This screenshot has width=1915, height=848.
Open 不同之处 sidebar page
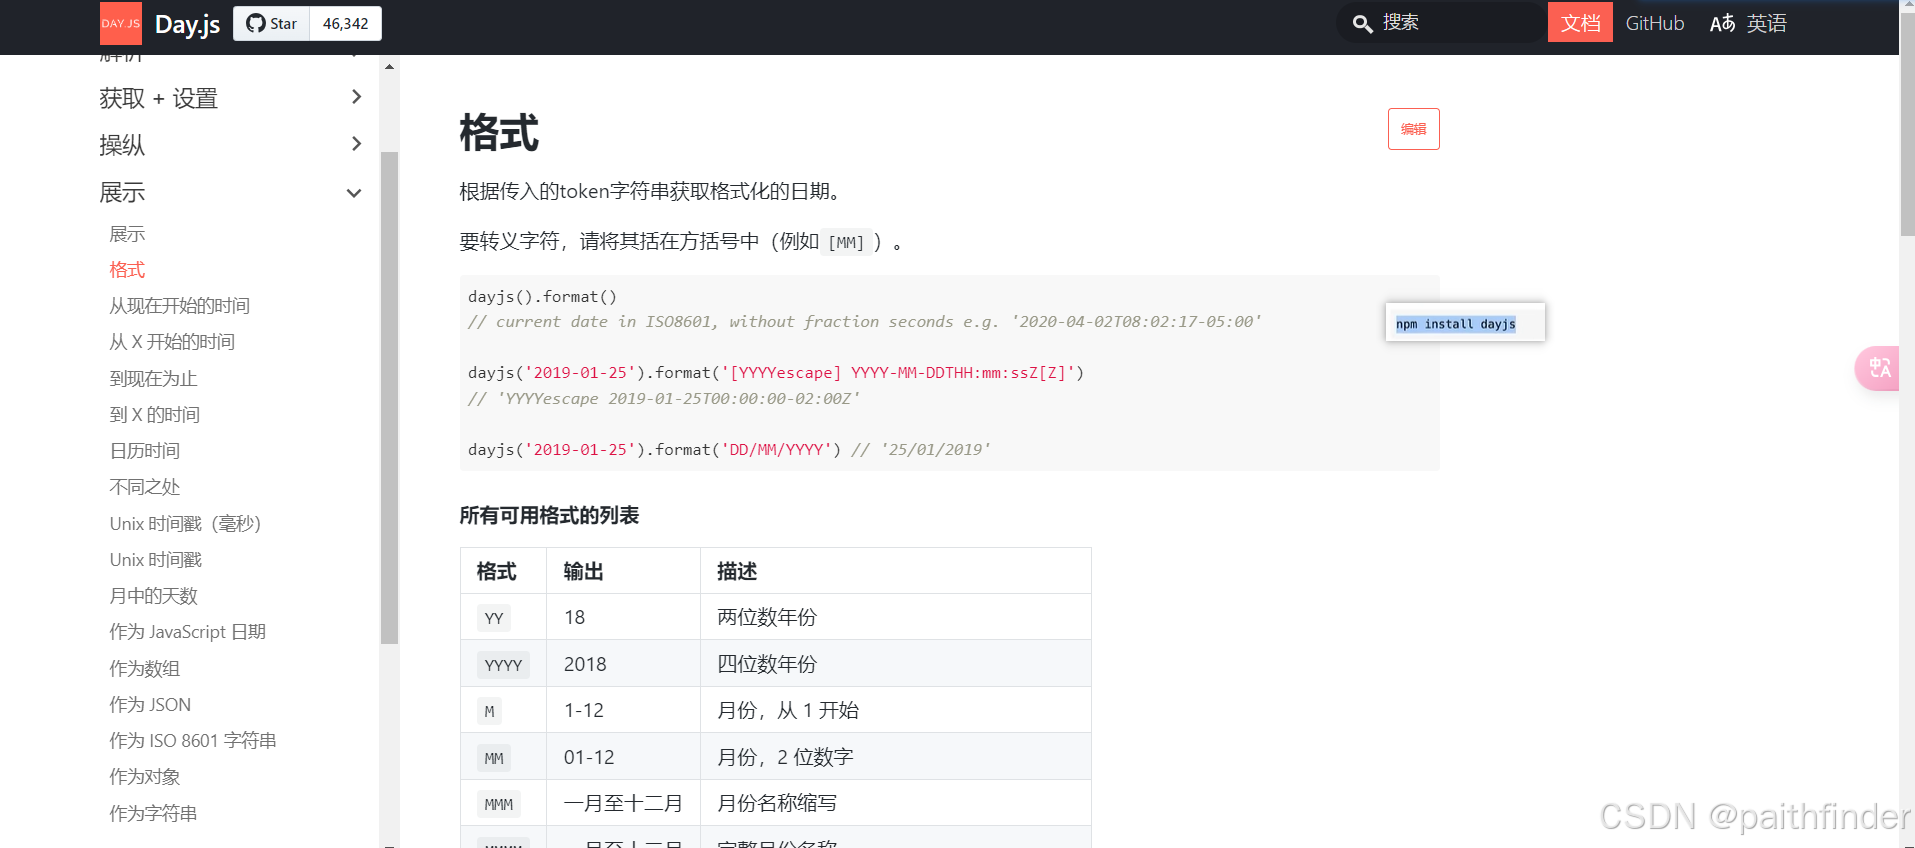[x=144, y=487]
